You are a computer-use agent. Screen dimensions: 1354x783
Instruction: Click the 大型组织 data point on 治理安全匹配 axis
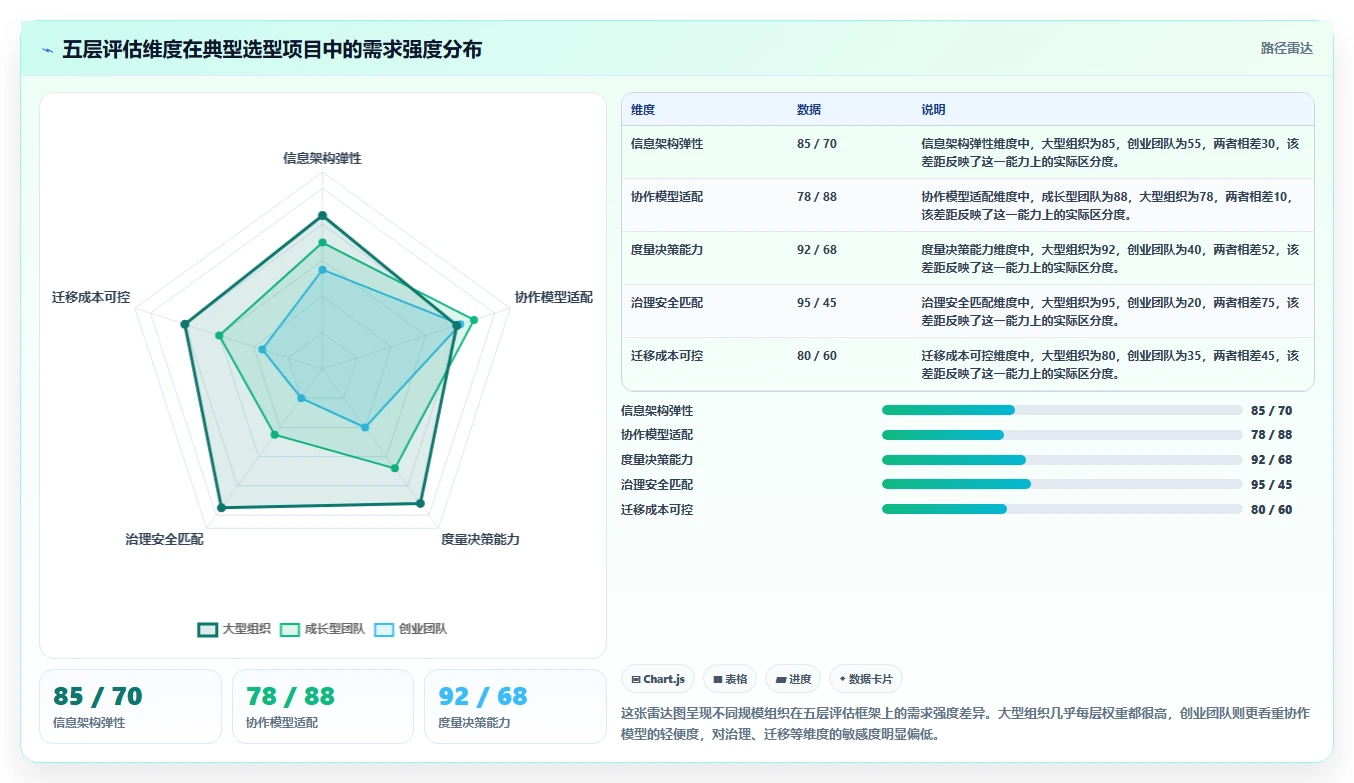(221, 508)
